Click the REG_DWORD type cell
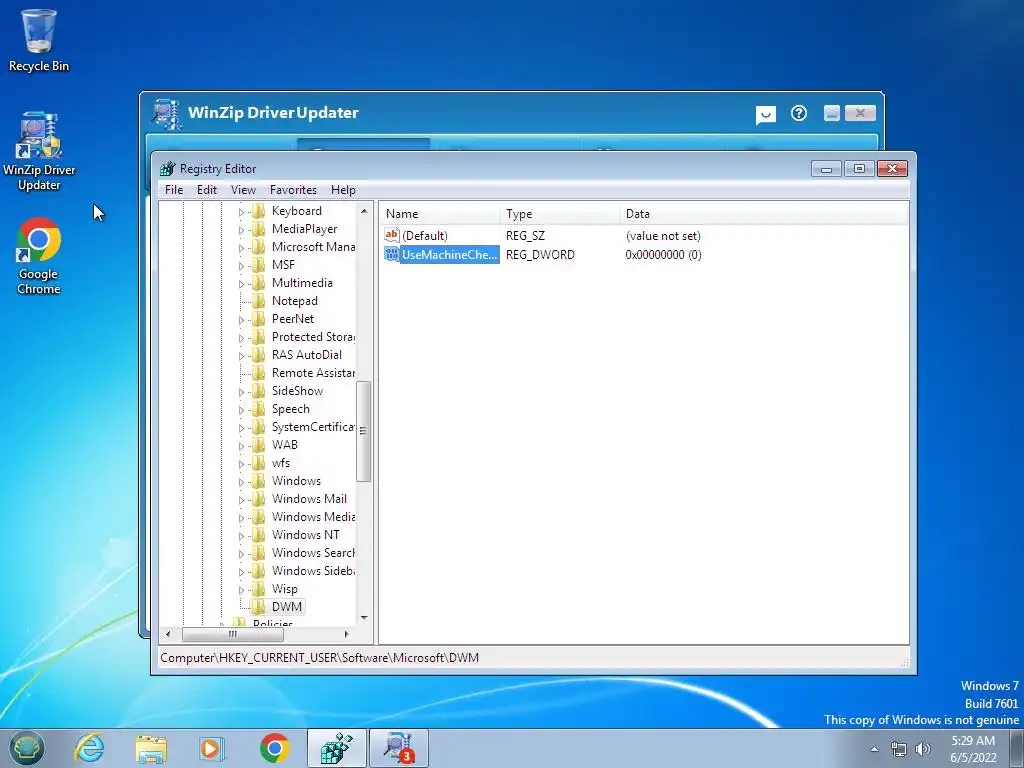This screenshot has height=768, width=1024. tap(540, 255)
